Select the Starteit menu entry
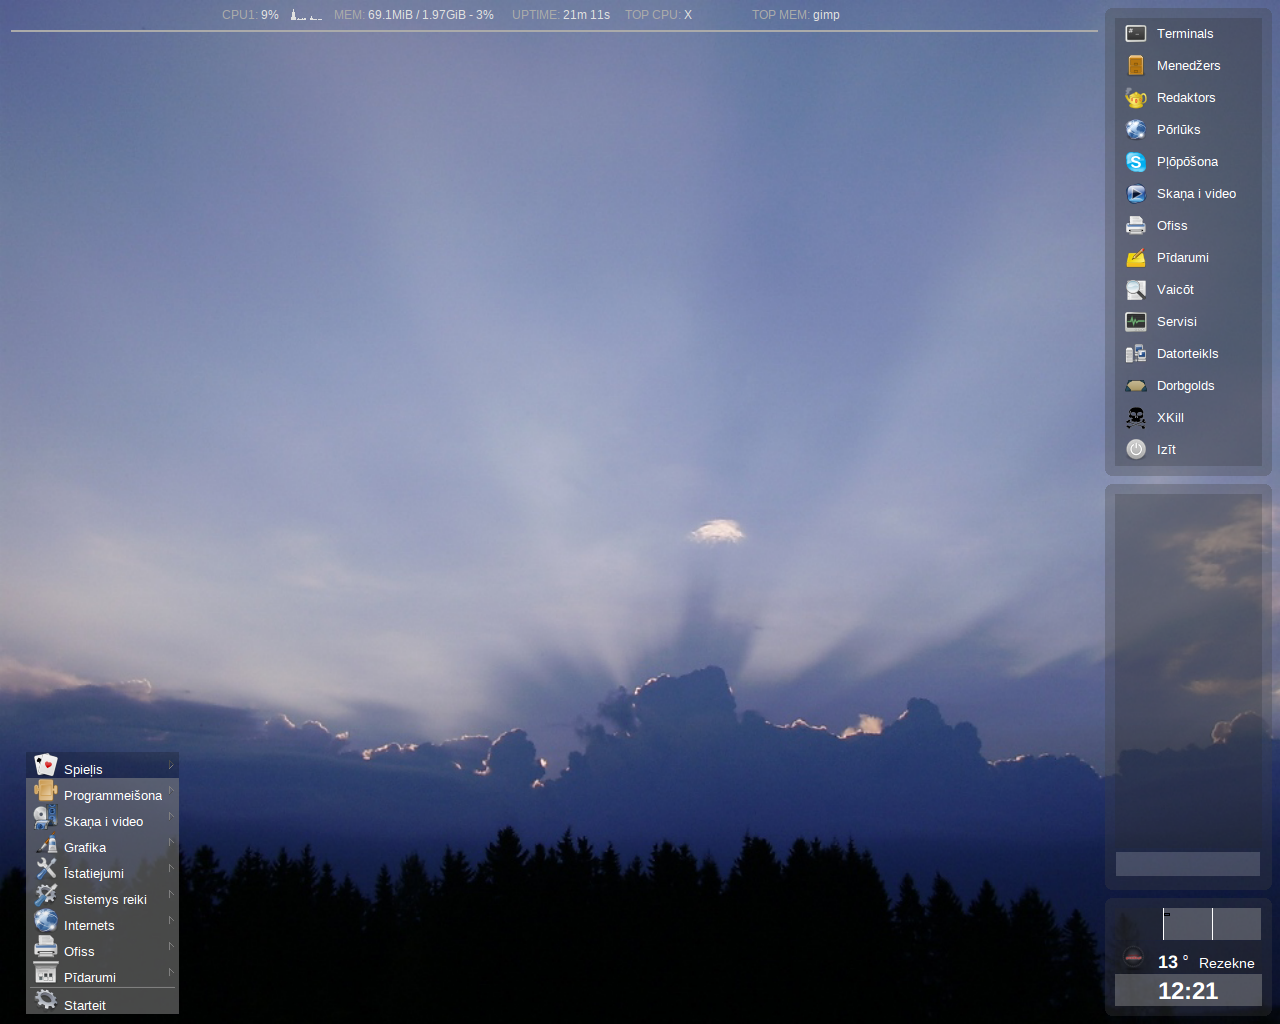The height and width of the screenshot is (1024, 1280). tap(102, 1002)
